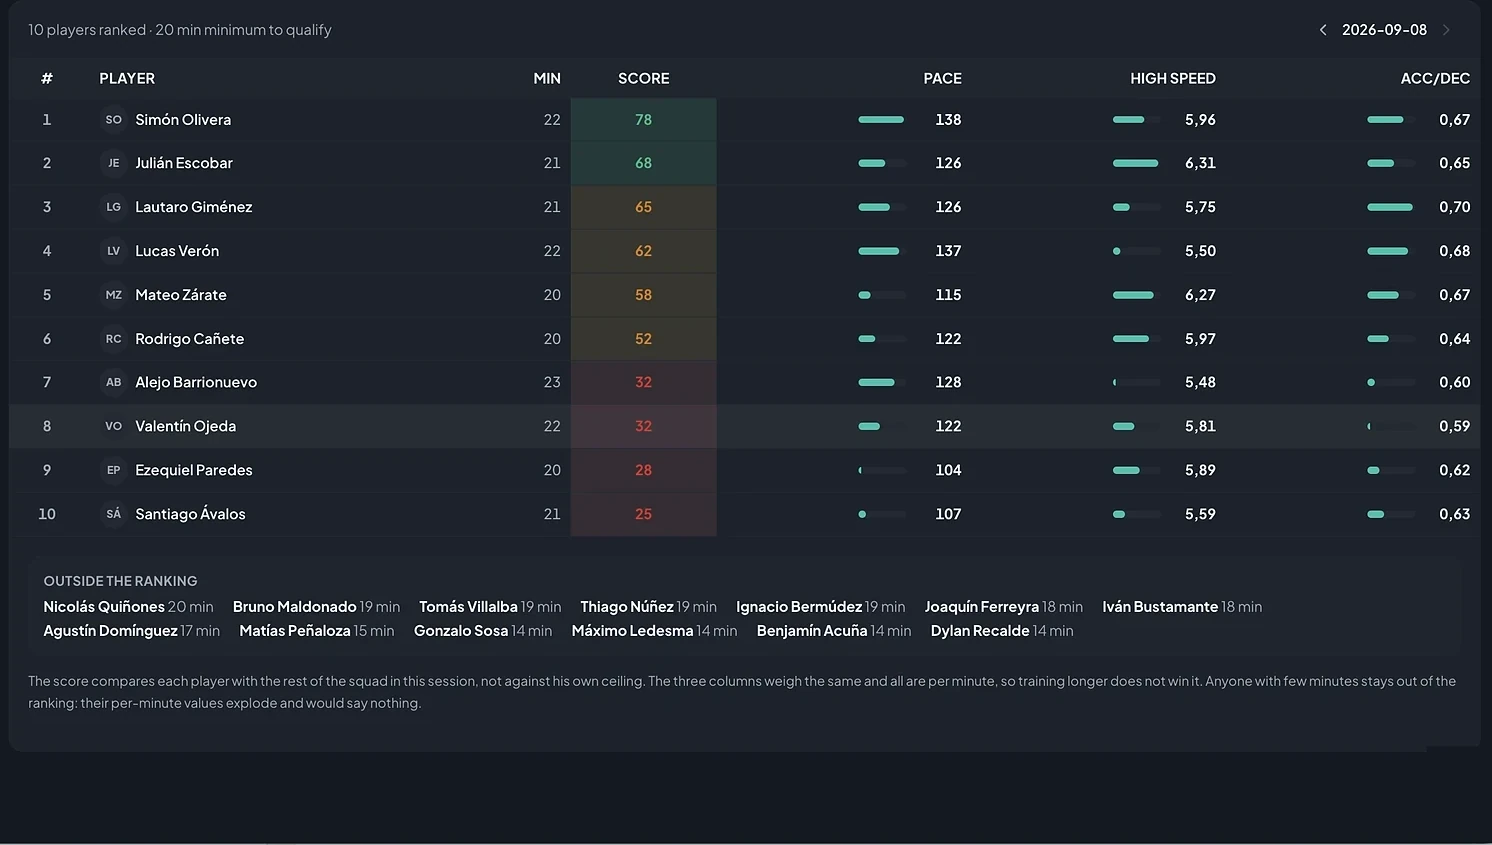This screenshot has height=845, width=1492.
Task: Sort by the ACC/DEC column header
Action: (x=1435, y=78)
